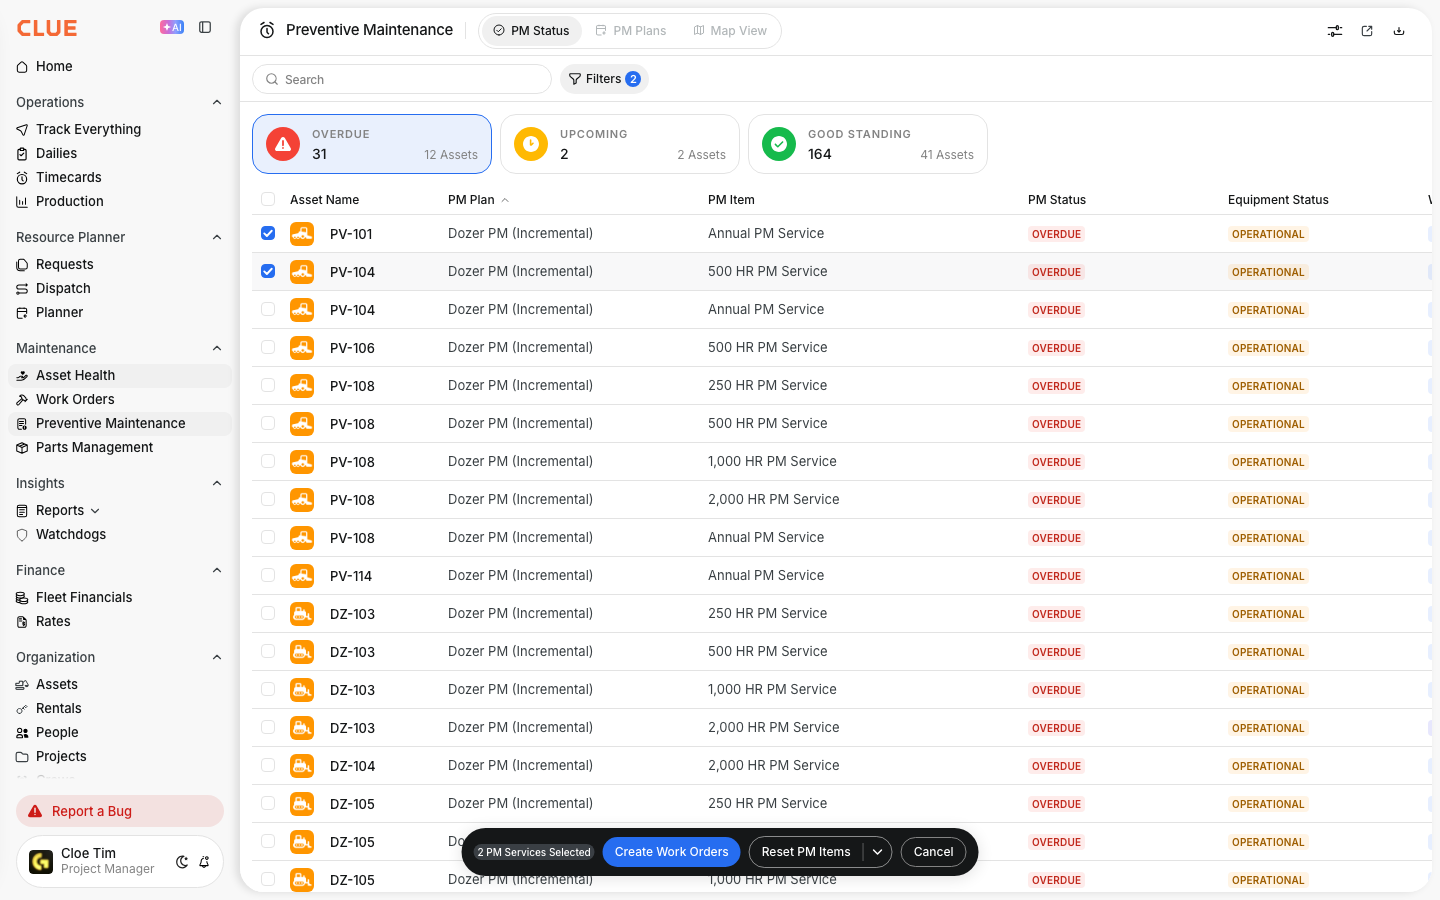Click asset icon for DZ-104 row
1440x900 pixels.
[302, 766]
